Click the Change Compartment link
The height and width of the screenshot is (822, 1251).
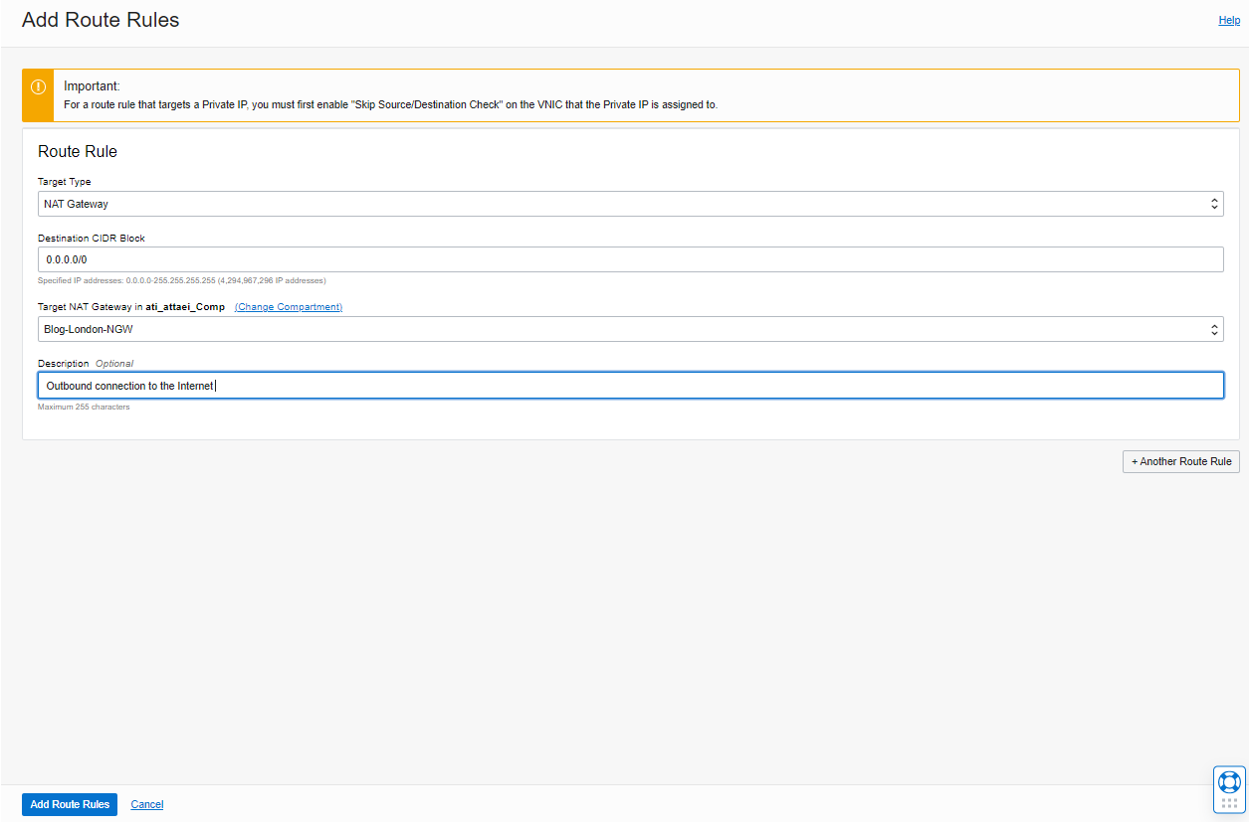[288, 307]
